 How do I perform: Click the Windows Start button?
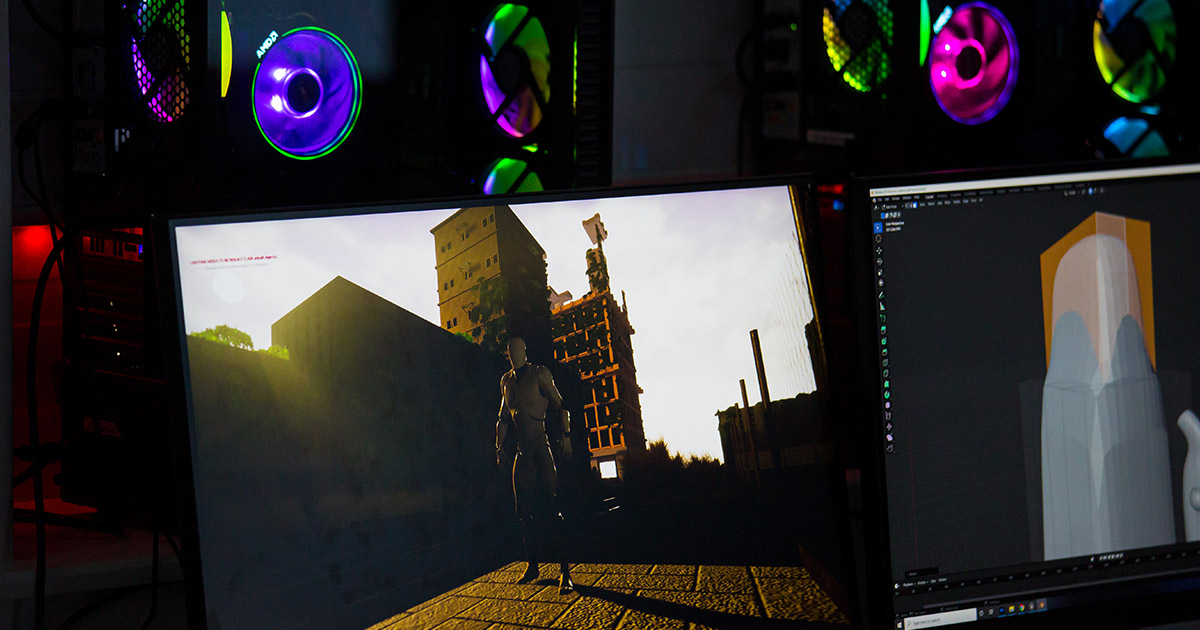[x=900, y=622]
